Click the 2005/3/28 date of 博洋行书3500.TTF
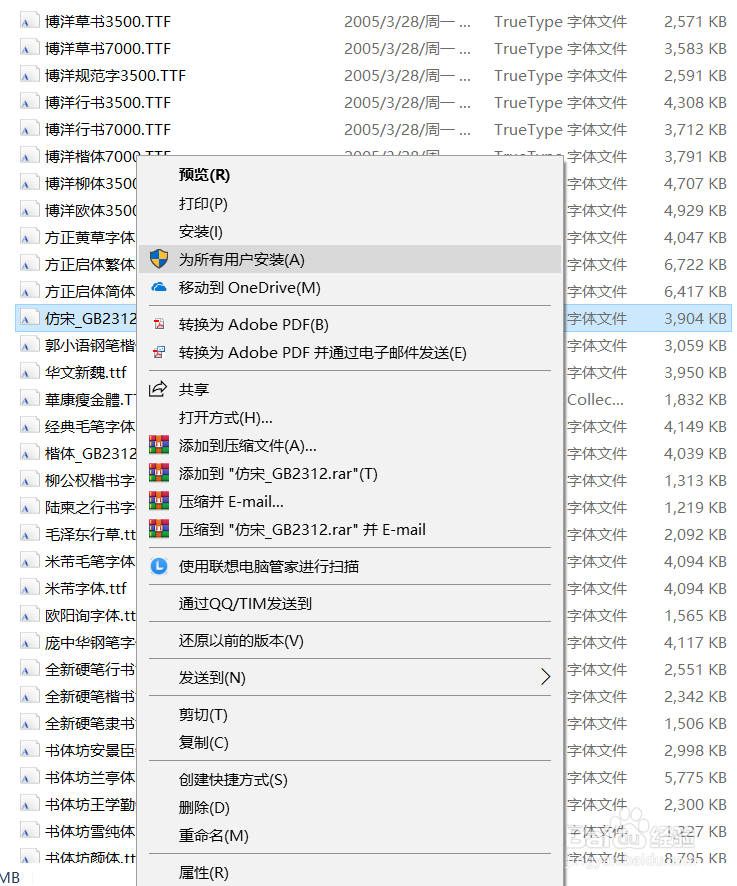This screenshot has height=886, width=737. pyautogui.click(x=407, y=103)
